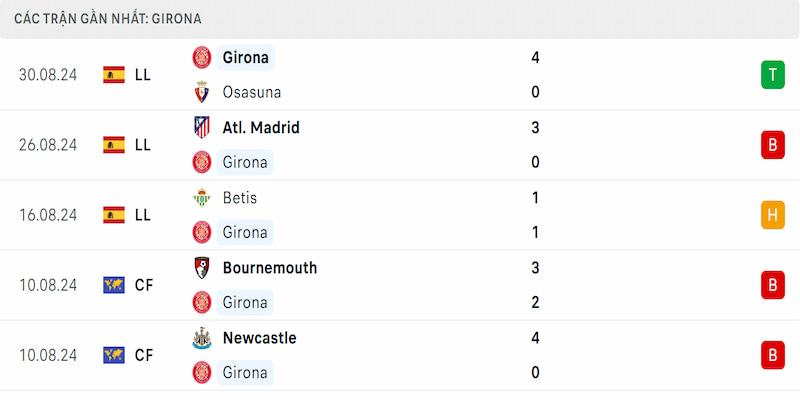Click red B badge for Atl. Madrid match
The image size is (800, 400).
click(x=773, y=145)
